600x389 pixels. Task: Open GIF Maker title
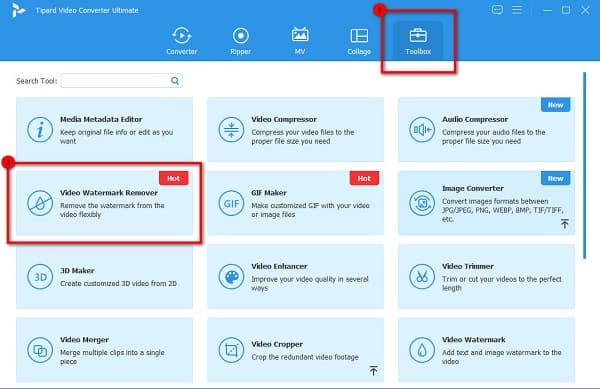[x=269, y=193]
